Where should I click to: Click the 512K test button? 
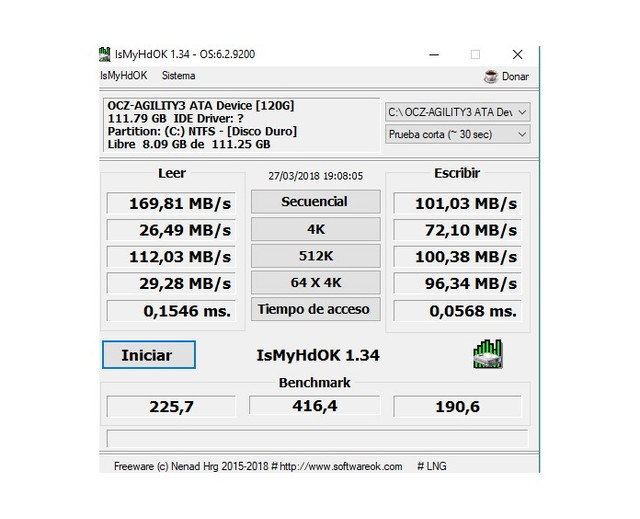point(316,256)
